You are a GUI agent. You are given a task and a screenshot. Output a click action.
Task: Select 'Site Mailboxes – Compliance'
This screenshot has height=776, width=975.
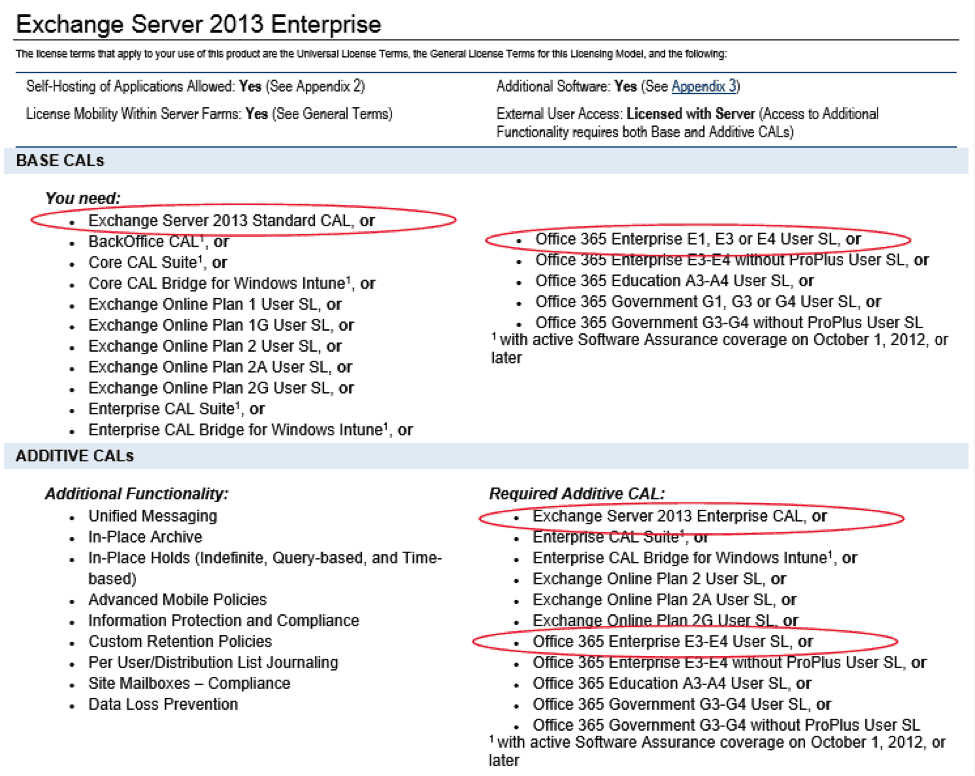point(189,684)
